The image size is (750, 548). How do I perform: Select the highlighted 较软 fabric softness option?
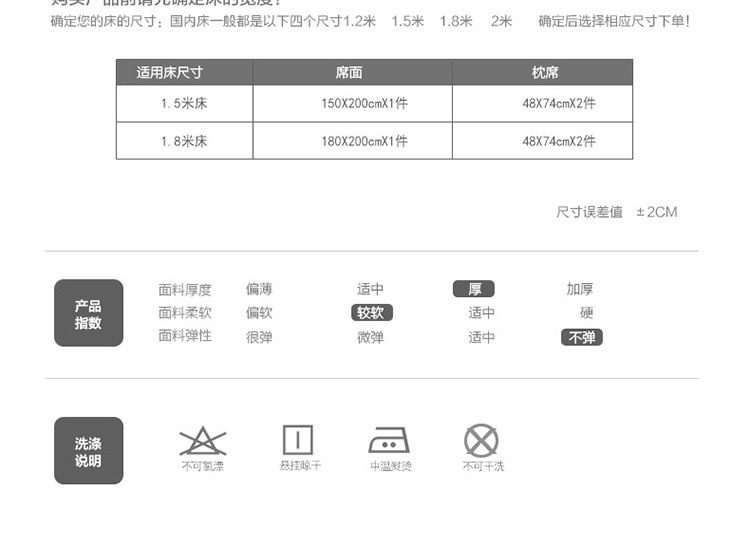(x=370, y=313)
